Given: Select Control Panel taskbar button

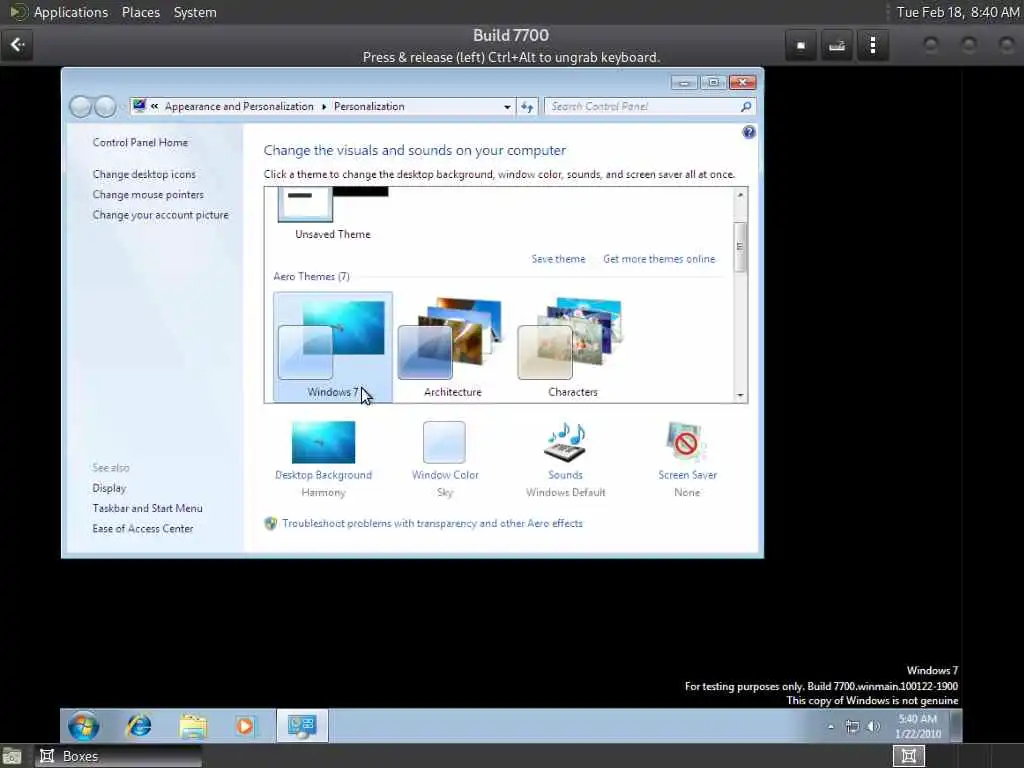Looking at the screenshot, I should pyautogui.click(x=302, y=726).
